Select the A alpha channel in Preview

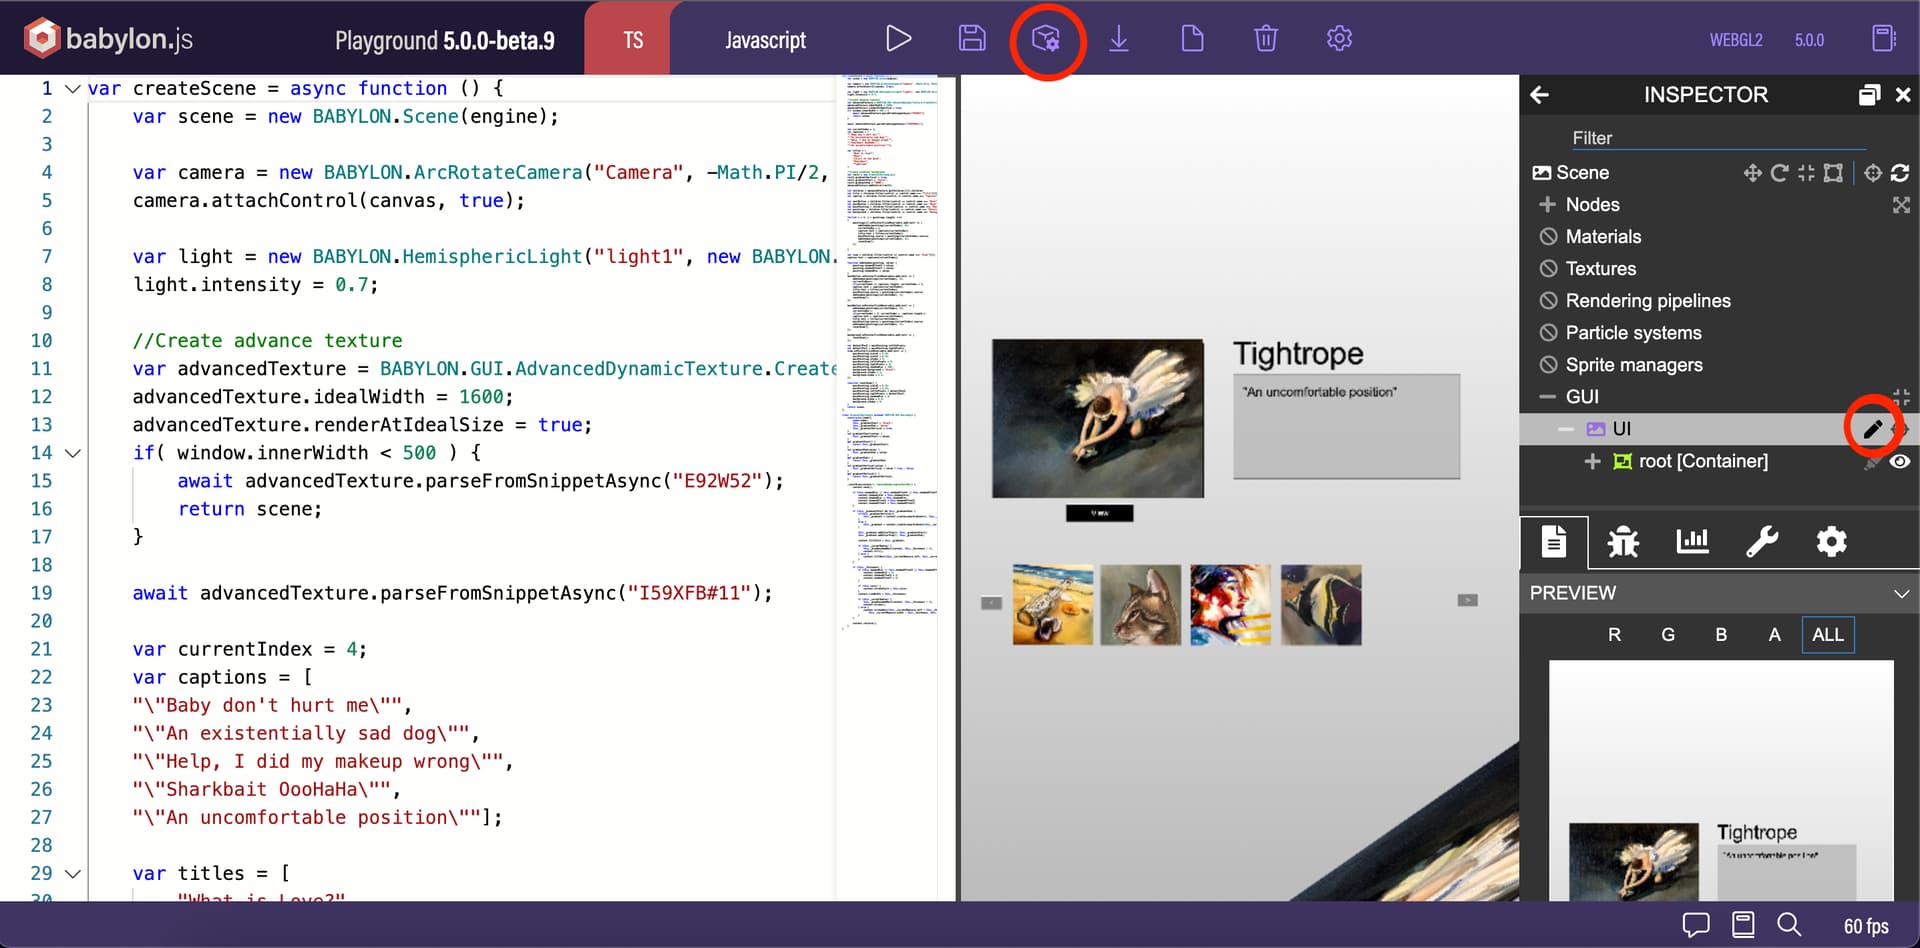tap(1774, 634)
